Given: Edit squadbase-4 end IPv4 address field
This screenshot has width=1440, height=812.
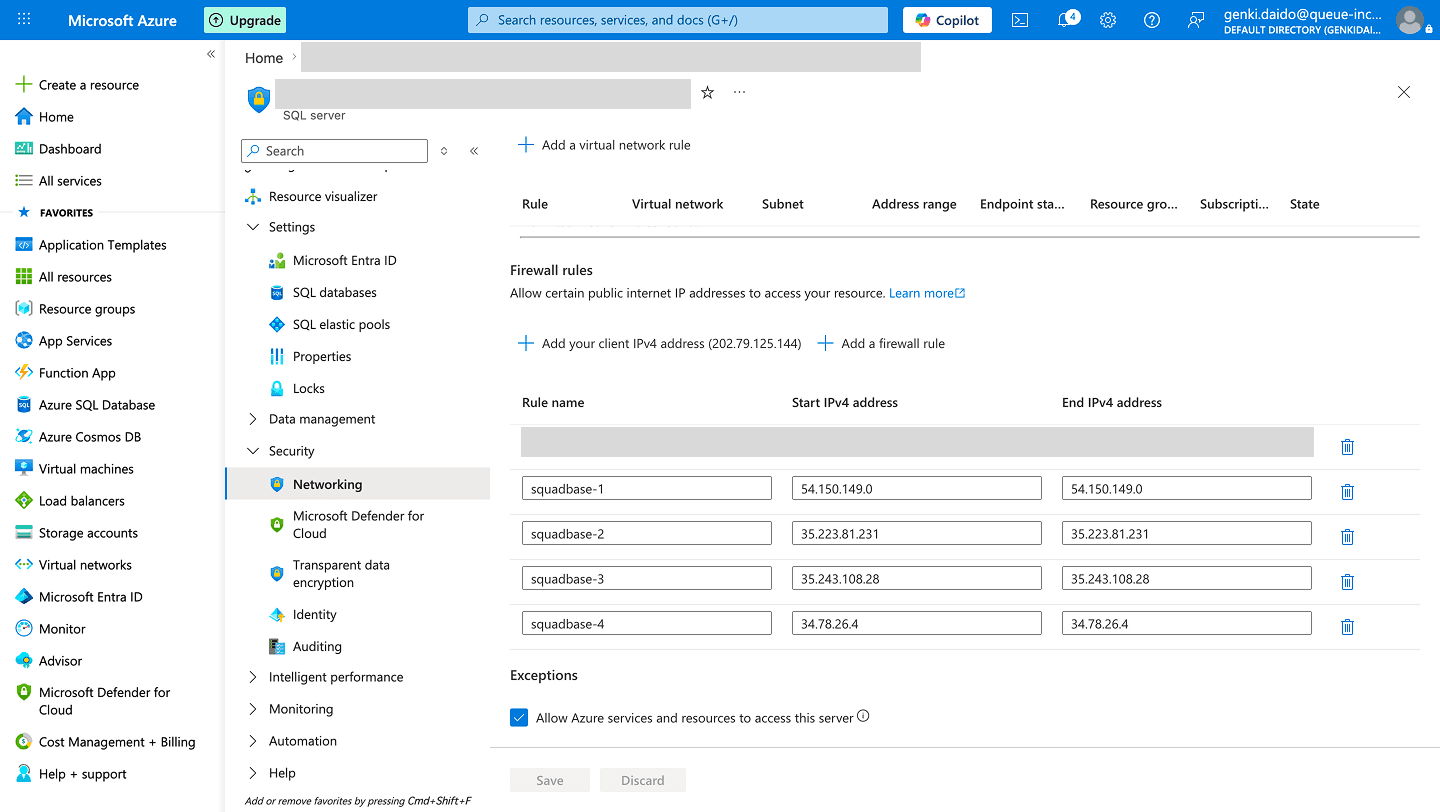Looking at the screenshot, I should pos(1187,623).
